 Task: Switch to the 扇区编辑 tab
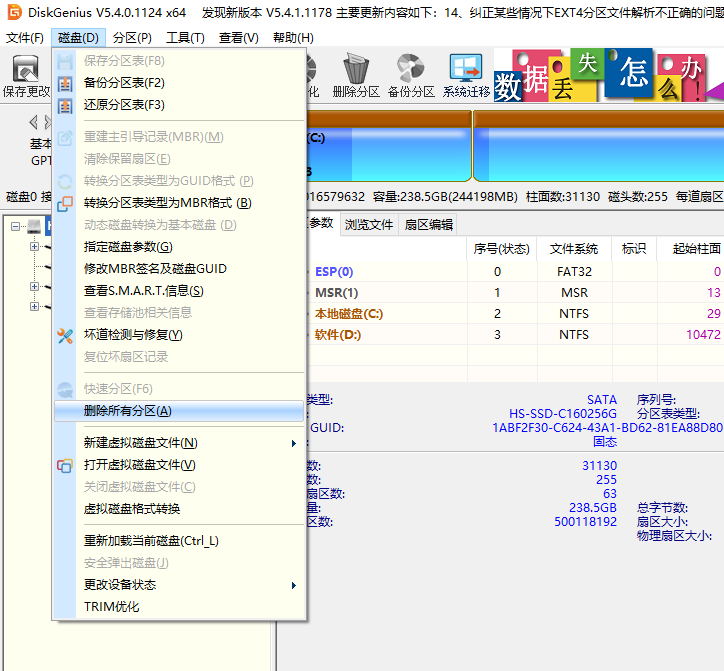point(427,224)
